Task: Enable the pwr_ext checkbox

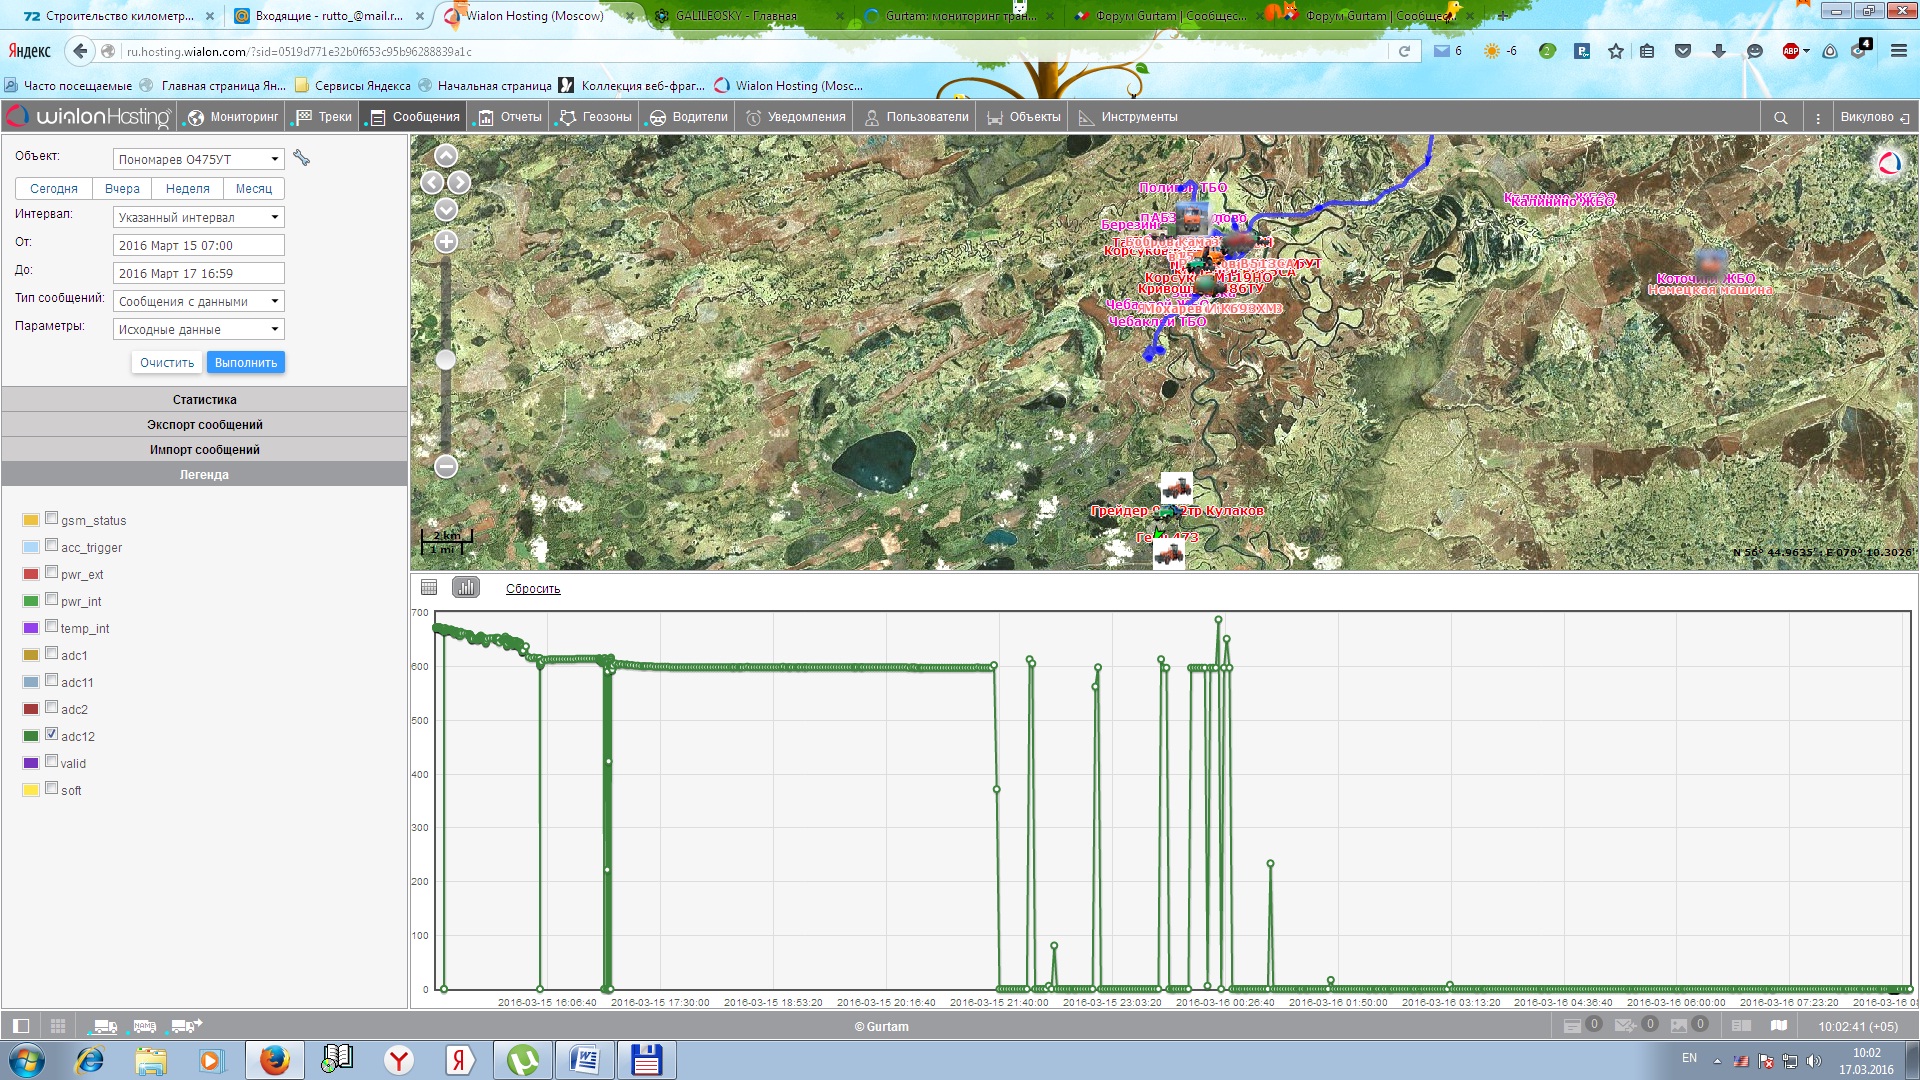Action: 51,572
